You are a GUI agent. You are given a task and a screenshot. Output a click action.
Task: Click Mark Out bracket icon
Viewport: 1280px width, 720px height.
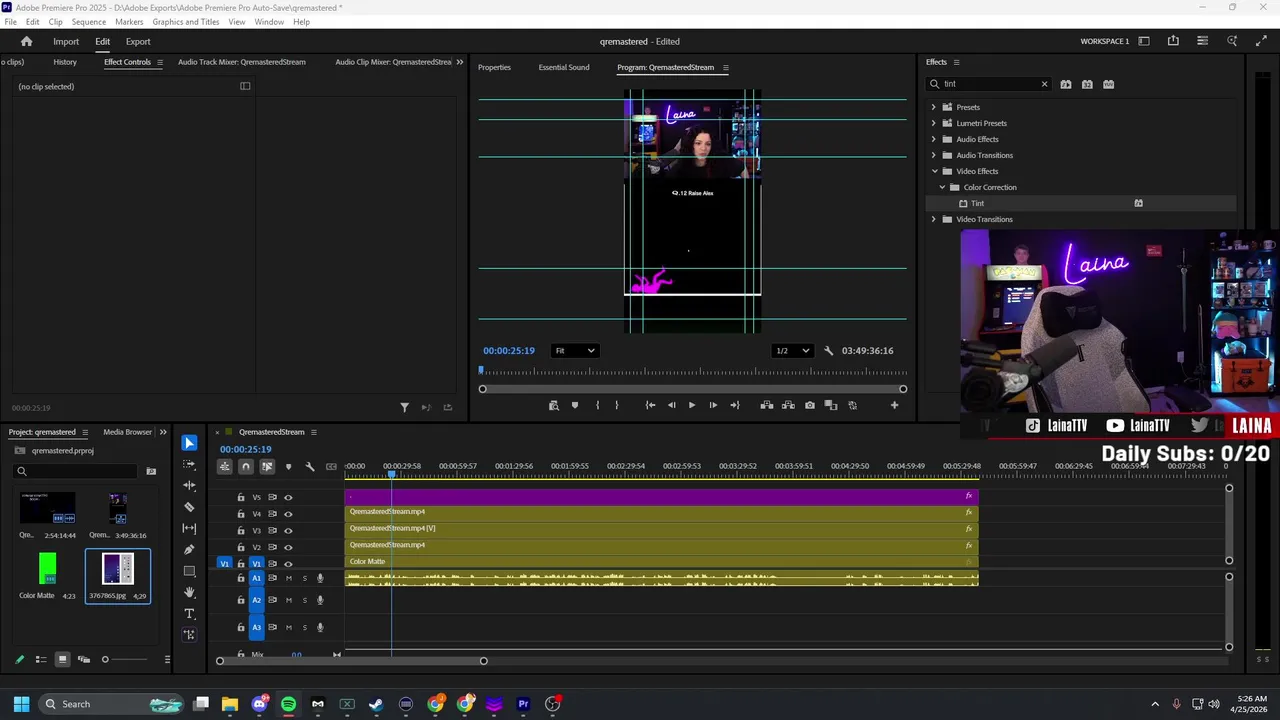pyautogui.click(x=616, y=405)
